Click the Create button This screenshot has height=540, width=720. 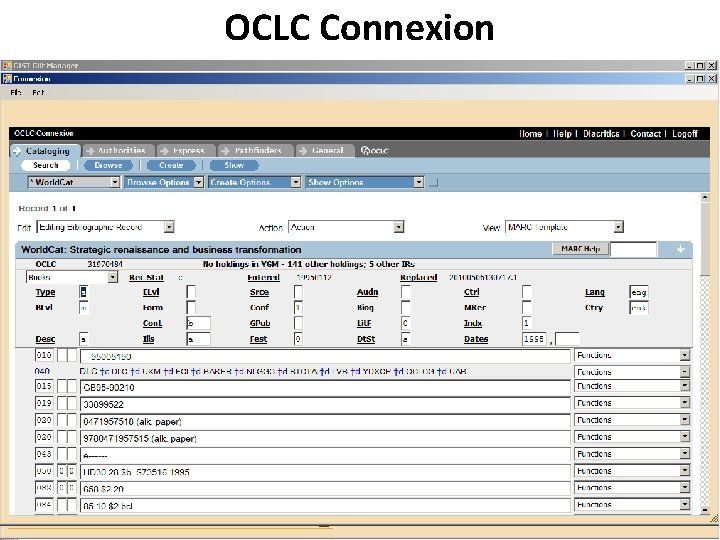point(171,165)
